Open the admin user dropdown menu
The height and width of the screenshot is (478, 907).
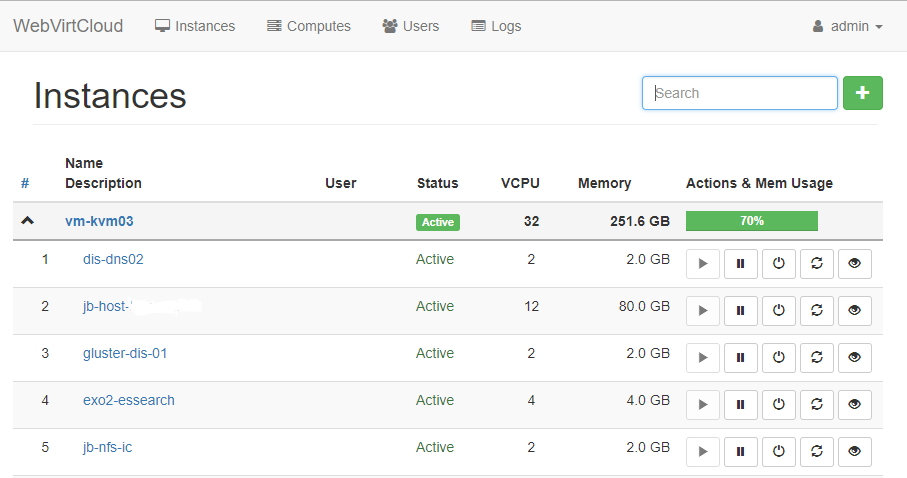[848, 27]
